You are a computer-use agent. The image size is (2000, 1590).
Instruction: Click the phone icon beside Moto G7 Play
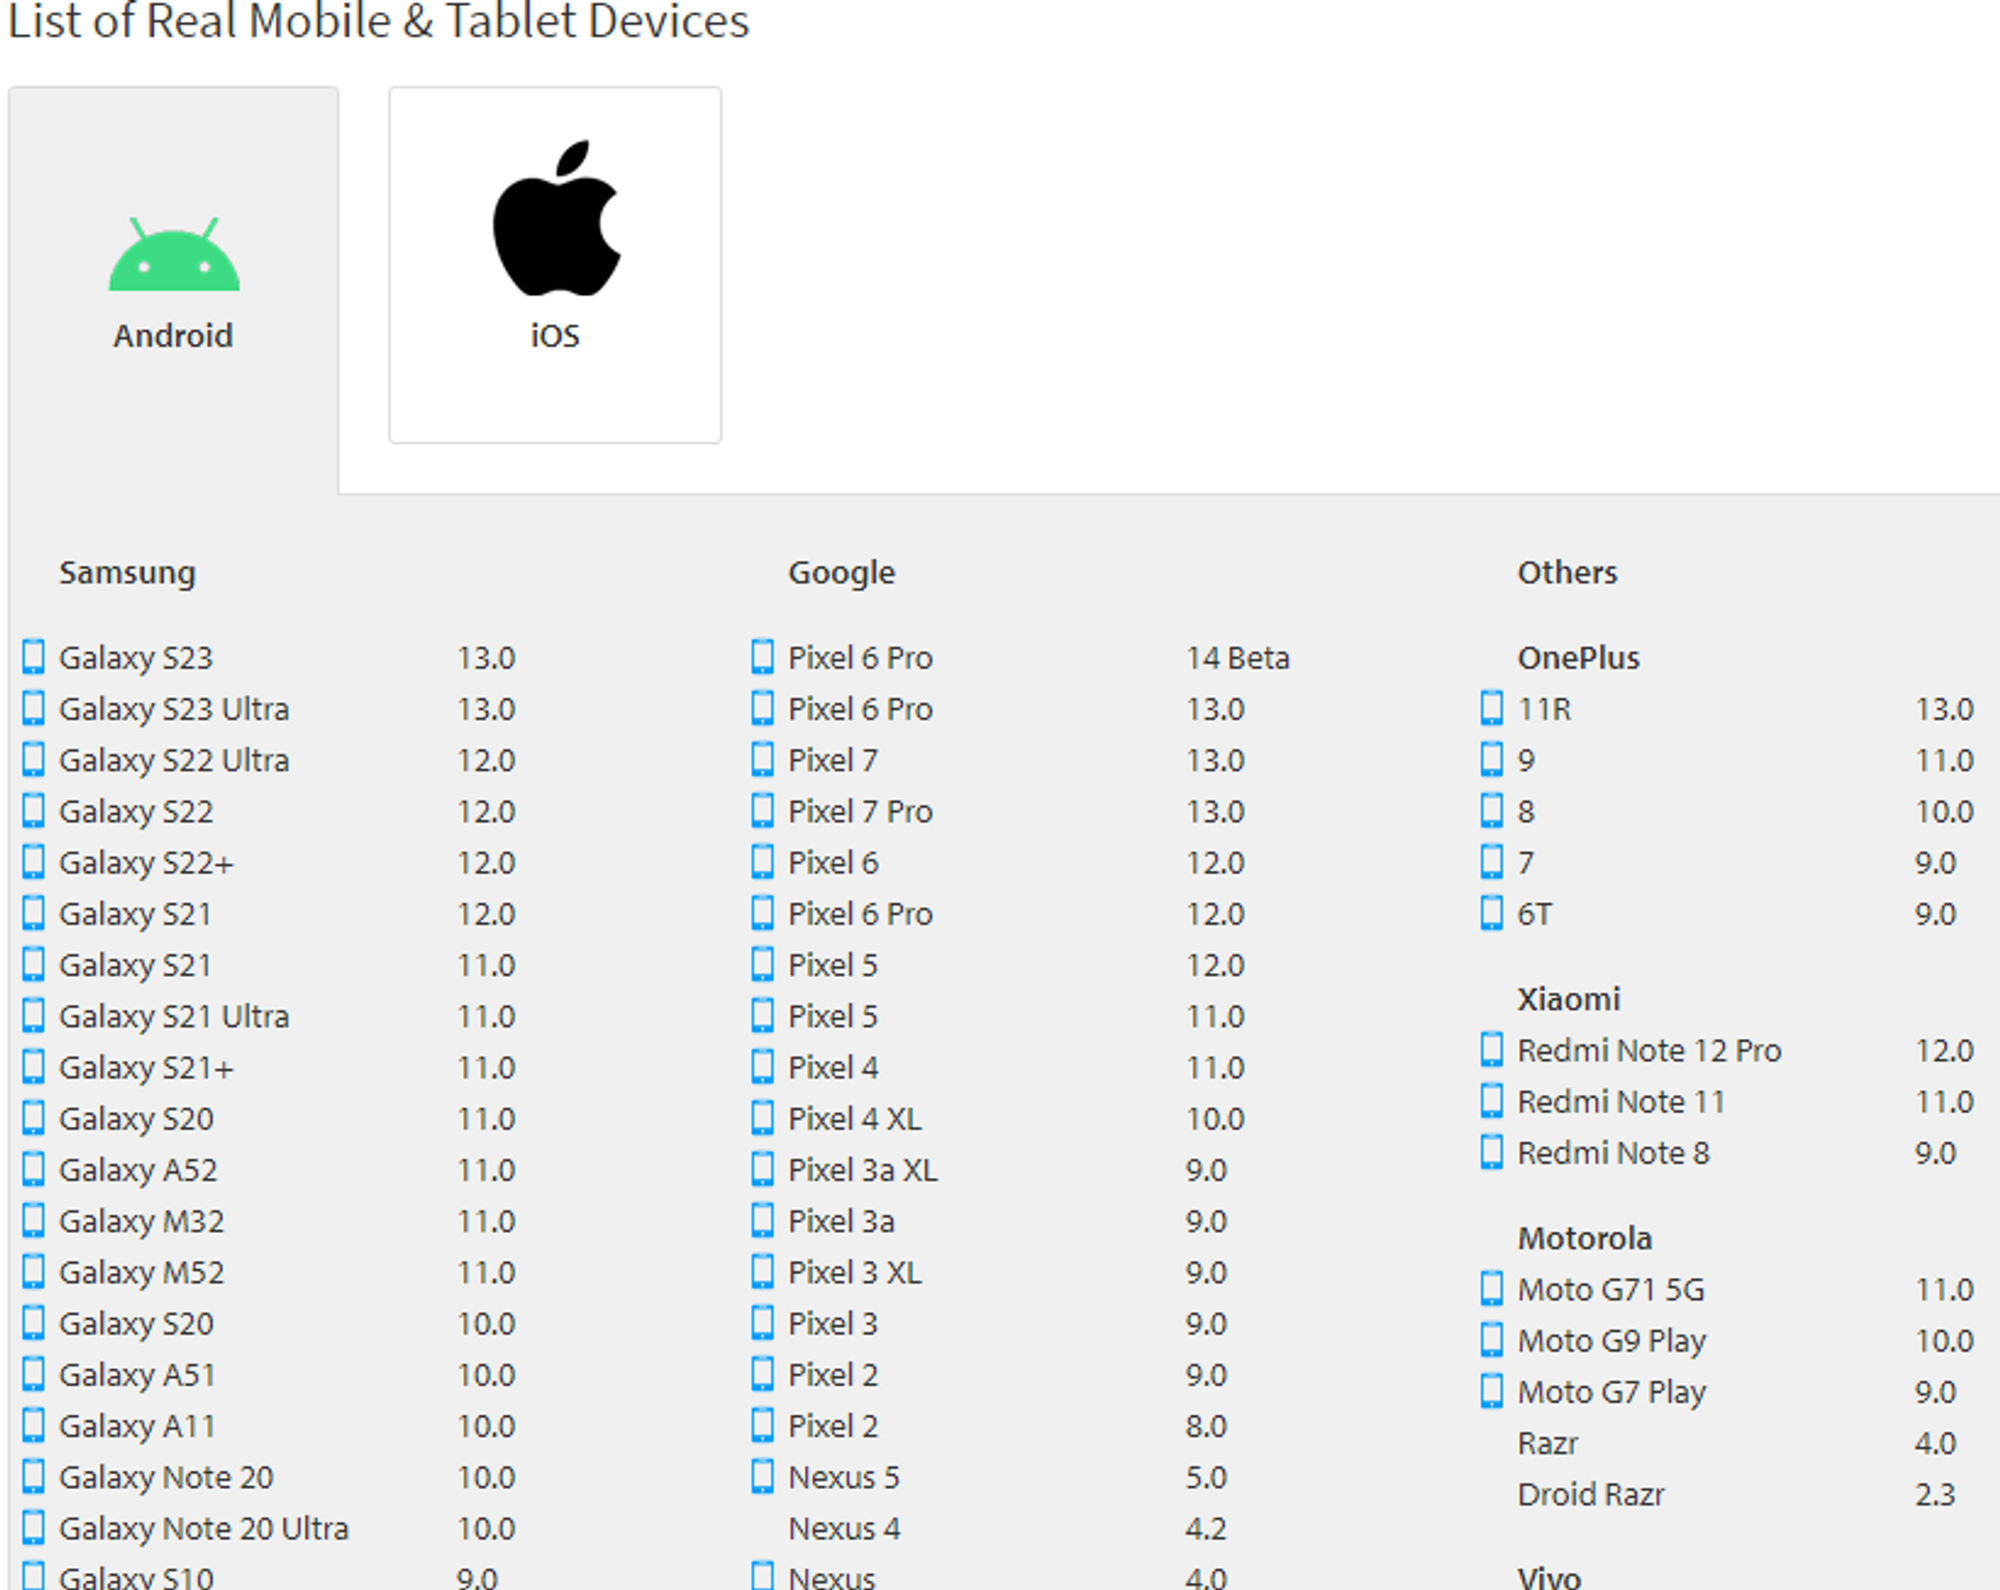tap(1491, 1391)
